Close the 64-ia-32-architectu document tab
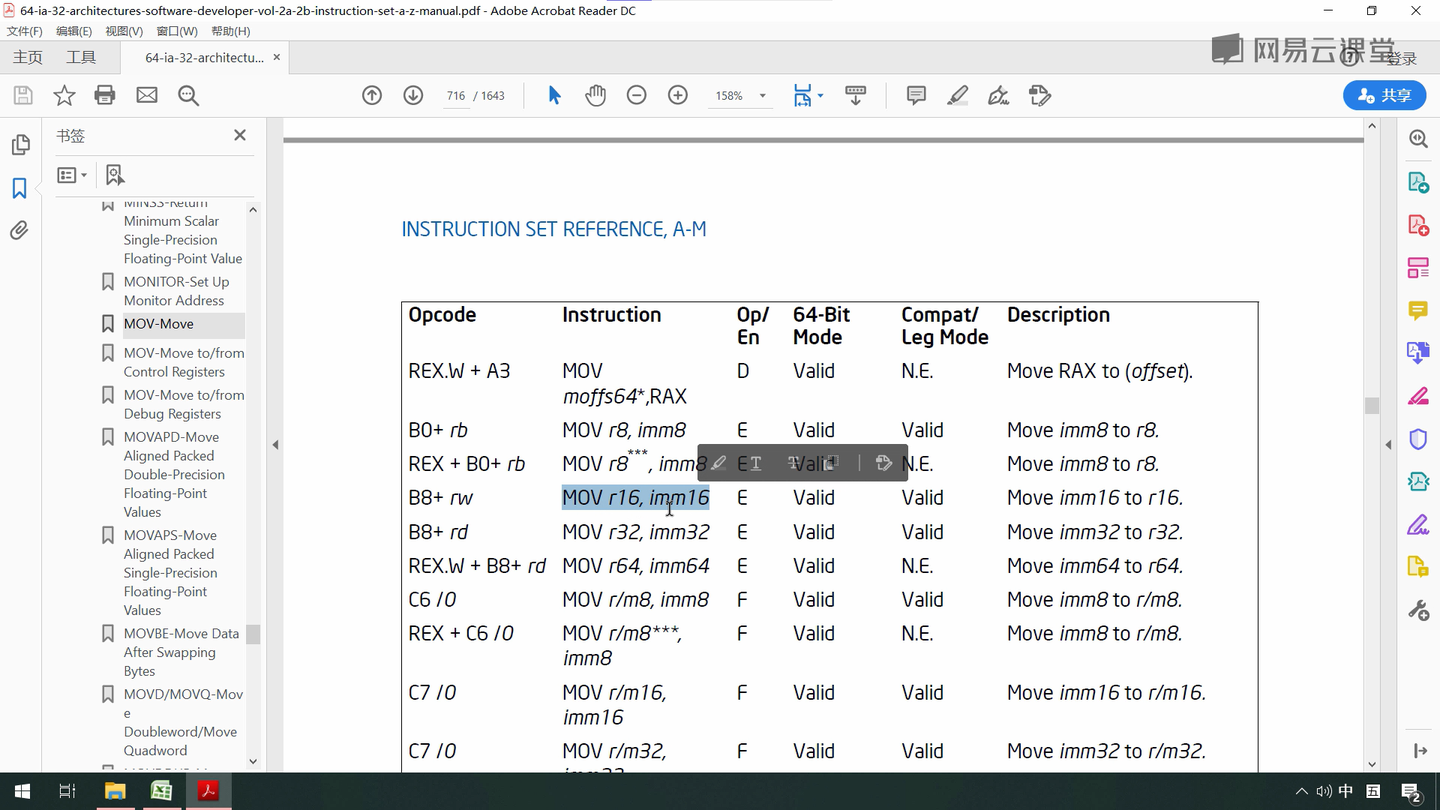This screenshot has width=1440, height=810. 277,57
